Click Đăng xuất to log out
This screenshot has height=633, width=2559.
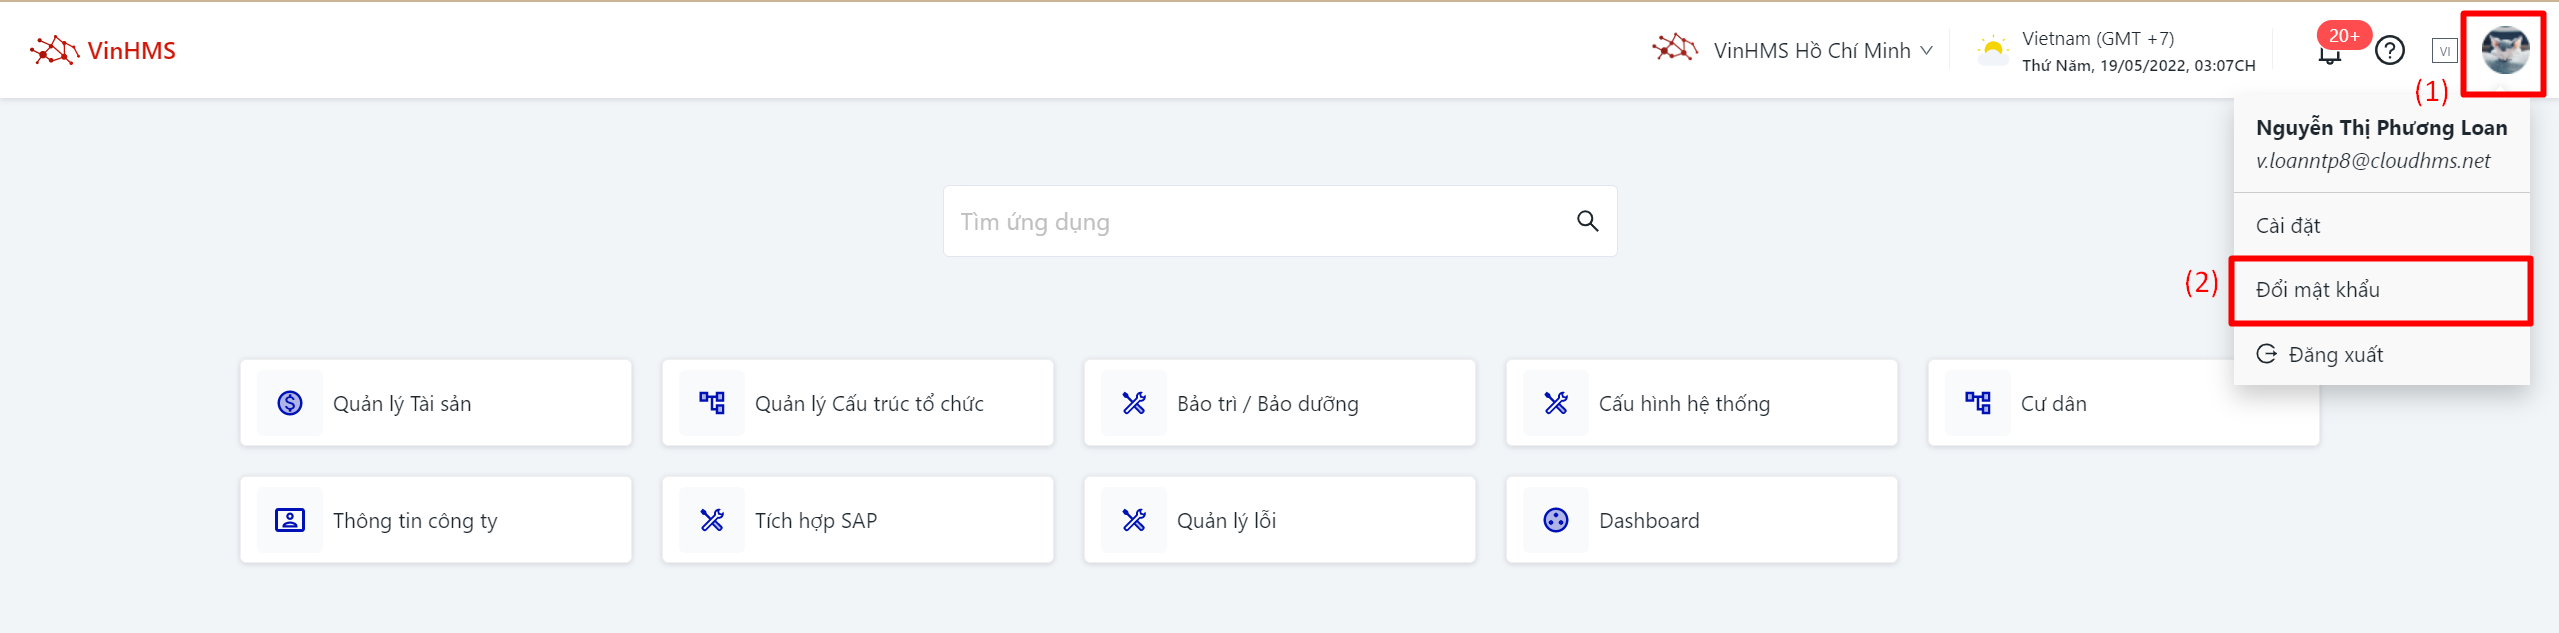(2335, 355)
